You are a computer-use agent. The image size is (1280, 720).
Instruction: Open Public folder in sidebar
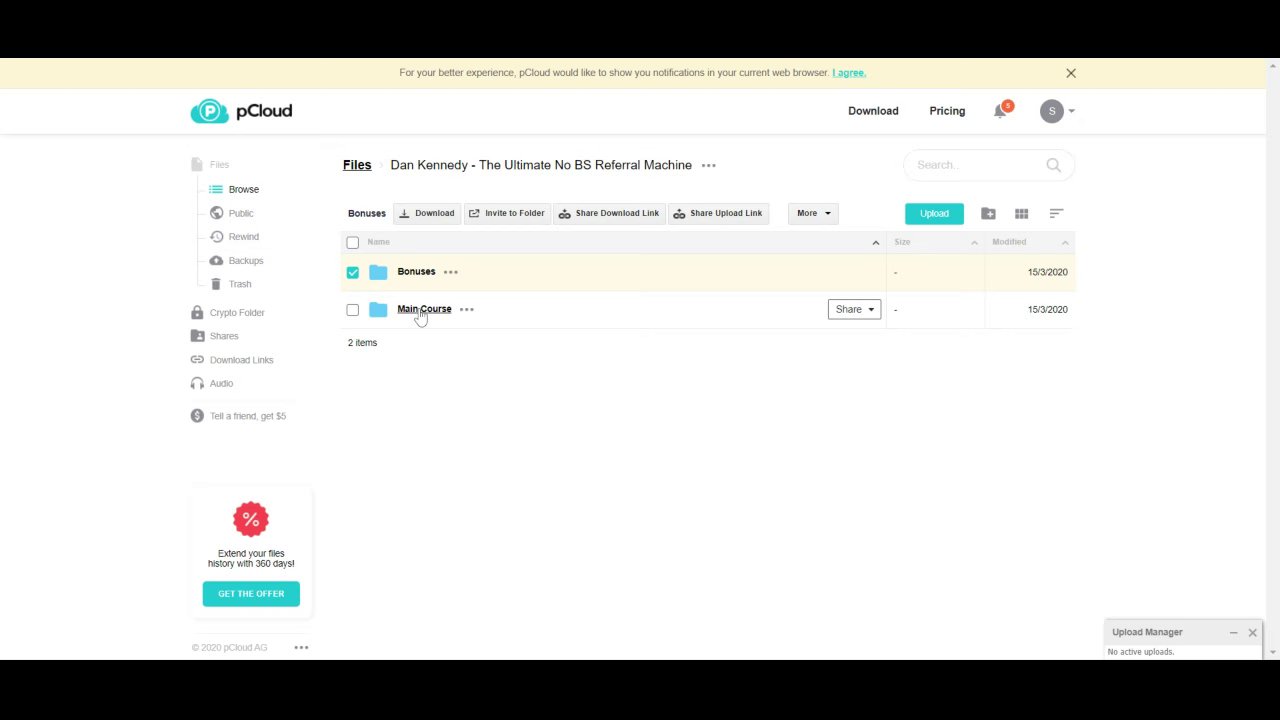[232, 213]
